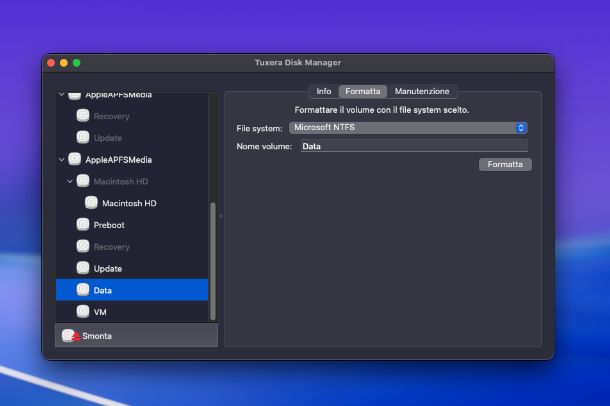Select the white Macintosh HD child volume

132,203
